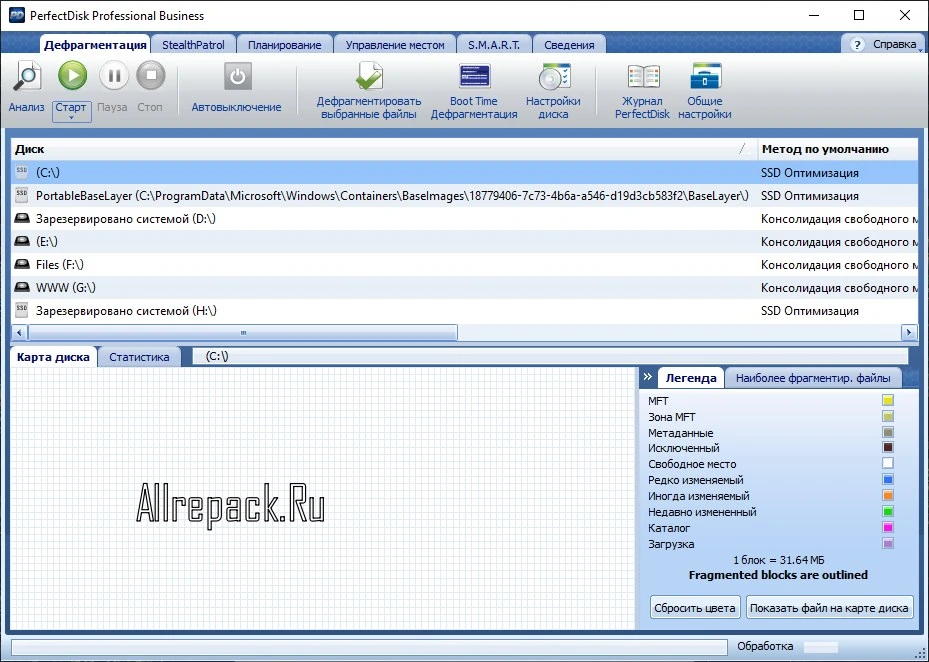Click SSD icon of PortableBaseLayer row
The height and width of the screenshot is (662, 929).
coord(22,195)
